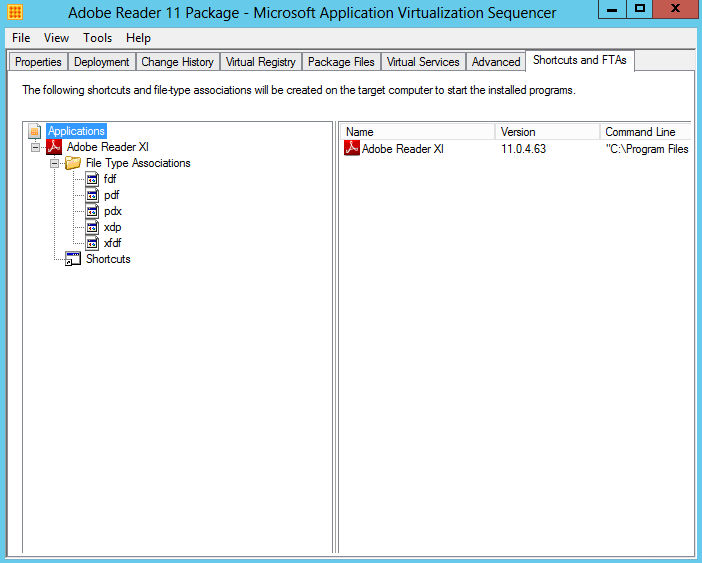The image size is (702, 563).
Task: Click the Shortcuts node icon
Action: 73,259
